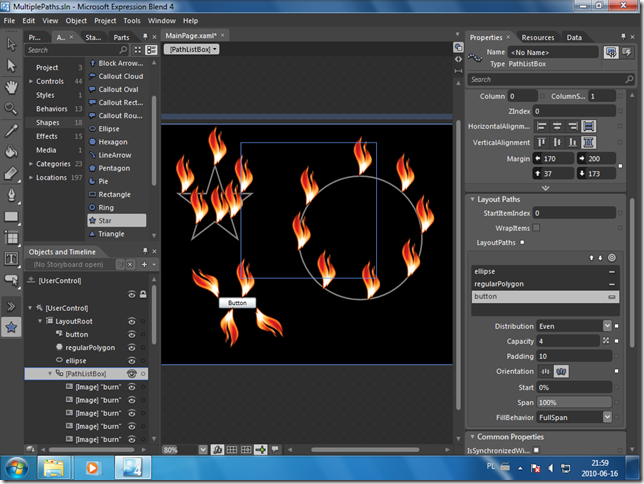Collapse the Layout Paths section
The width and height of the screenshot is (644, 484).
coord(472,199)
